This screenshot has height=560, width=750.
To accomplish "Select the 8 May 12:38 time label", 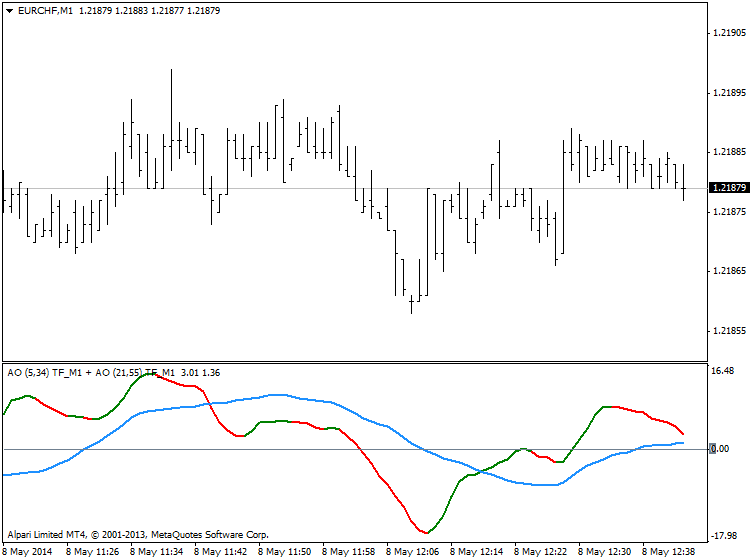I will pos(668,551).
